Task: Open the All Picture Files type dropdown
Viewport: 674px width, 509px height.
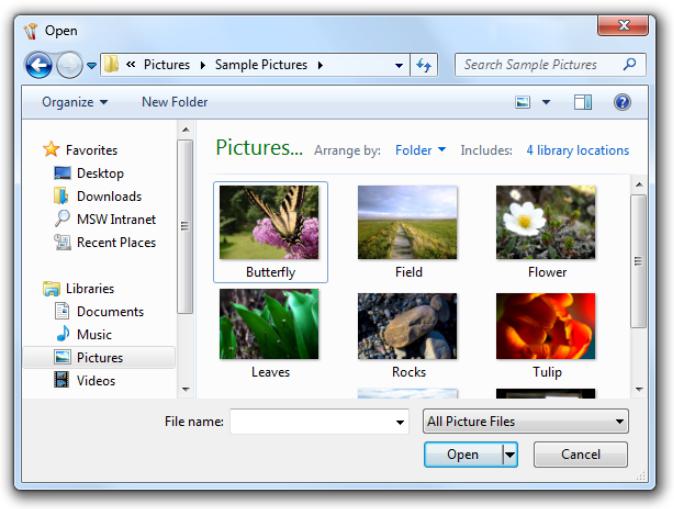Action: (525, 421)
